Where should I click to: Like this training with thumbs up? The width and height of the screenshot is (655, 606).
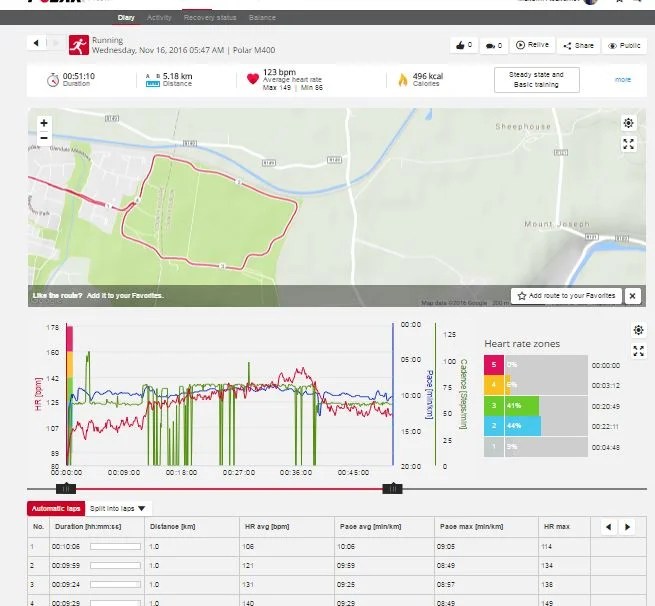tap(463, 46)
